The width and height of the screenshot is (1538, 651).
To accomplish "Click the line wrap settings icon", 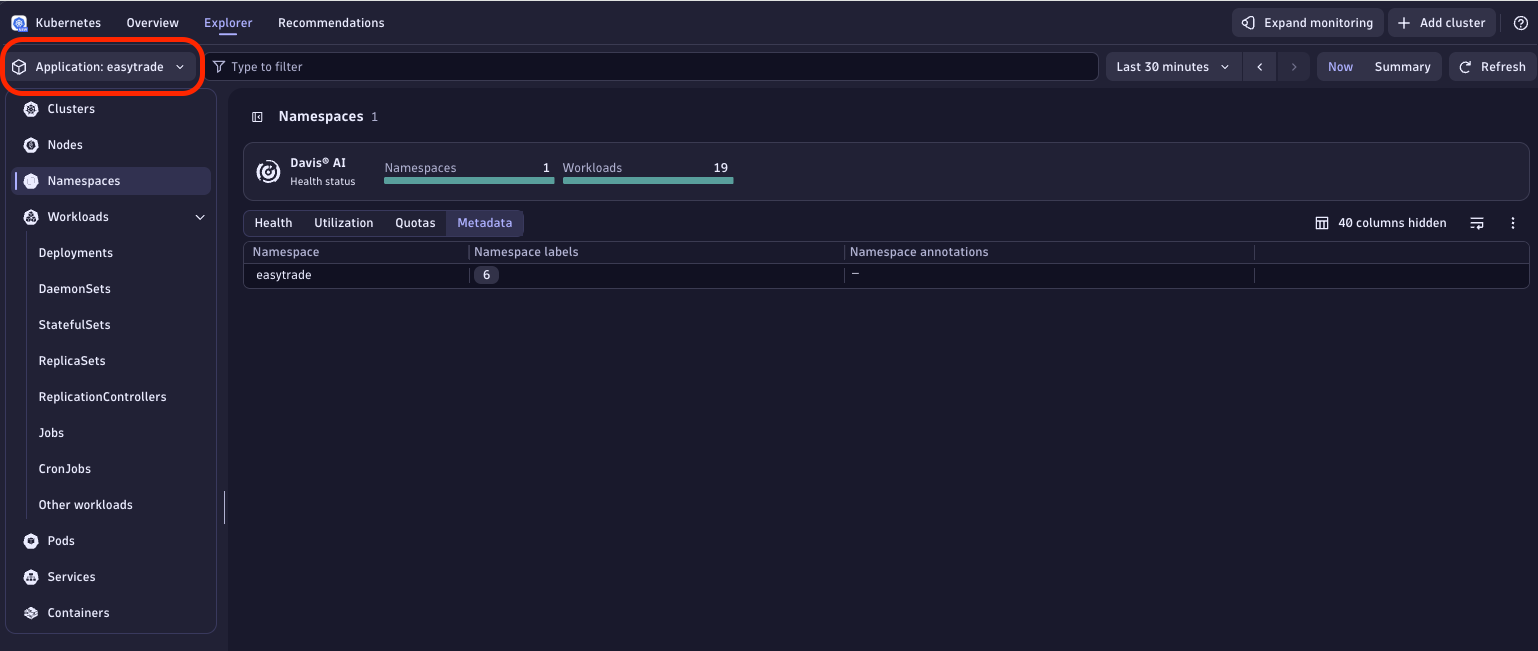I will point(1477,223).
